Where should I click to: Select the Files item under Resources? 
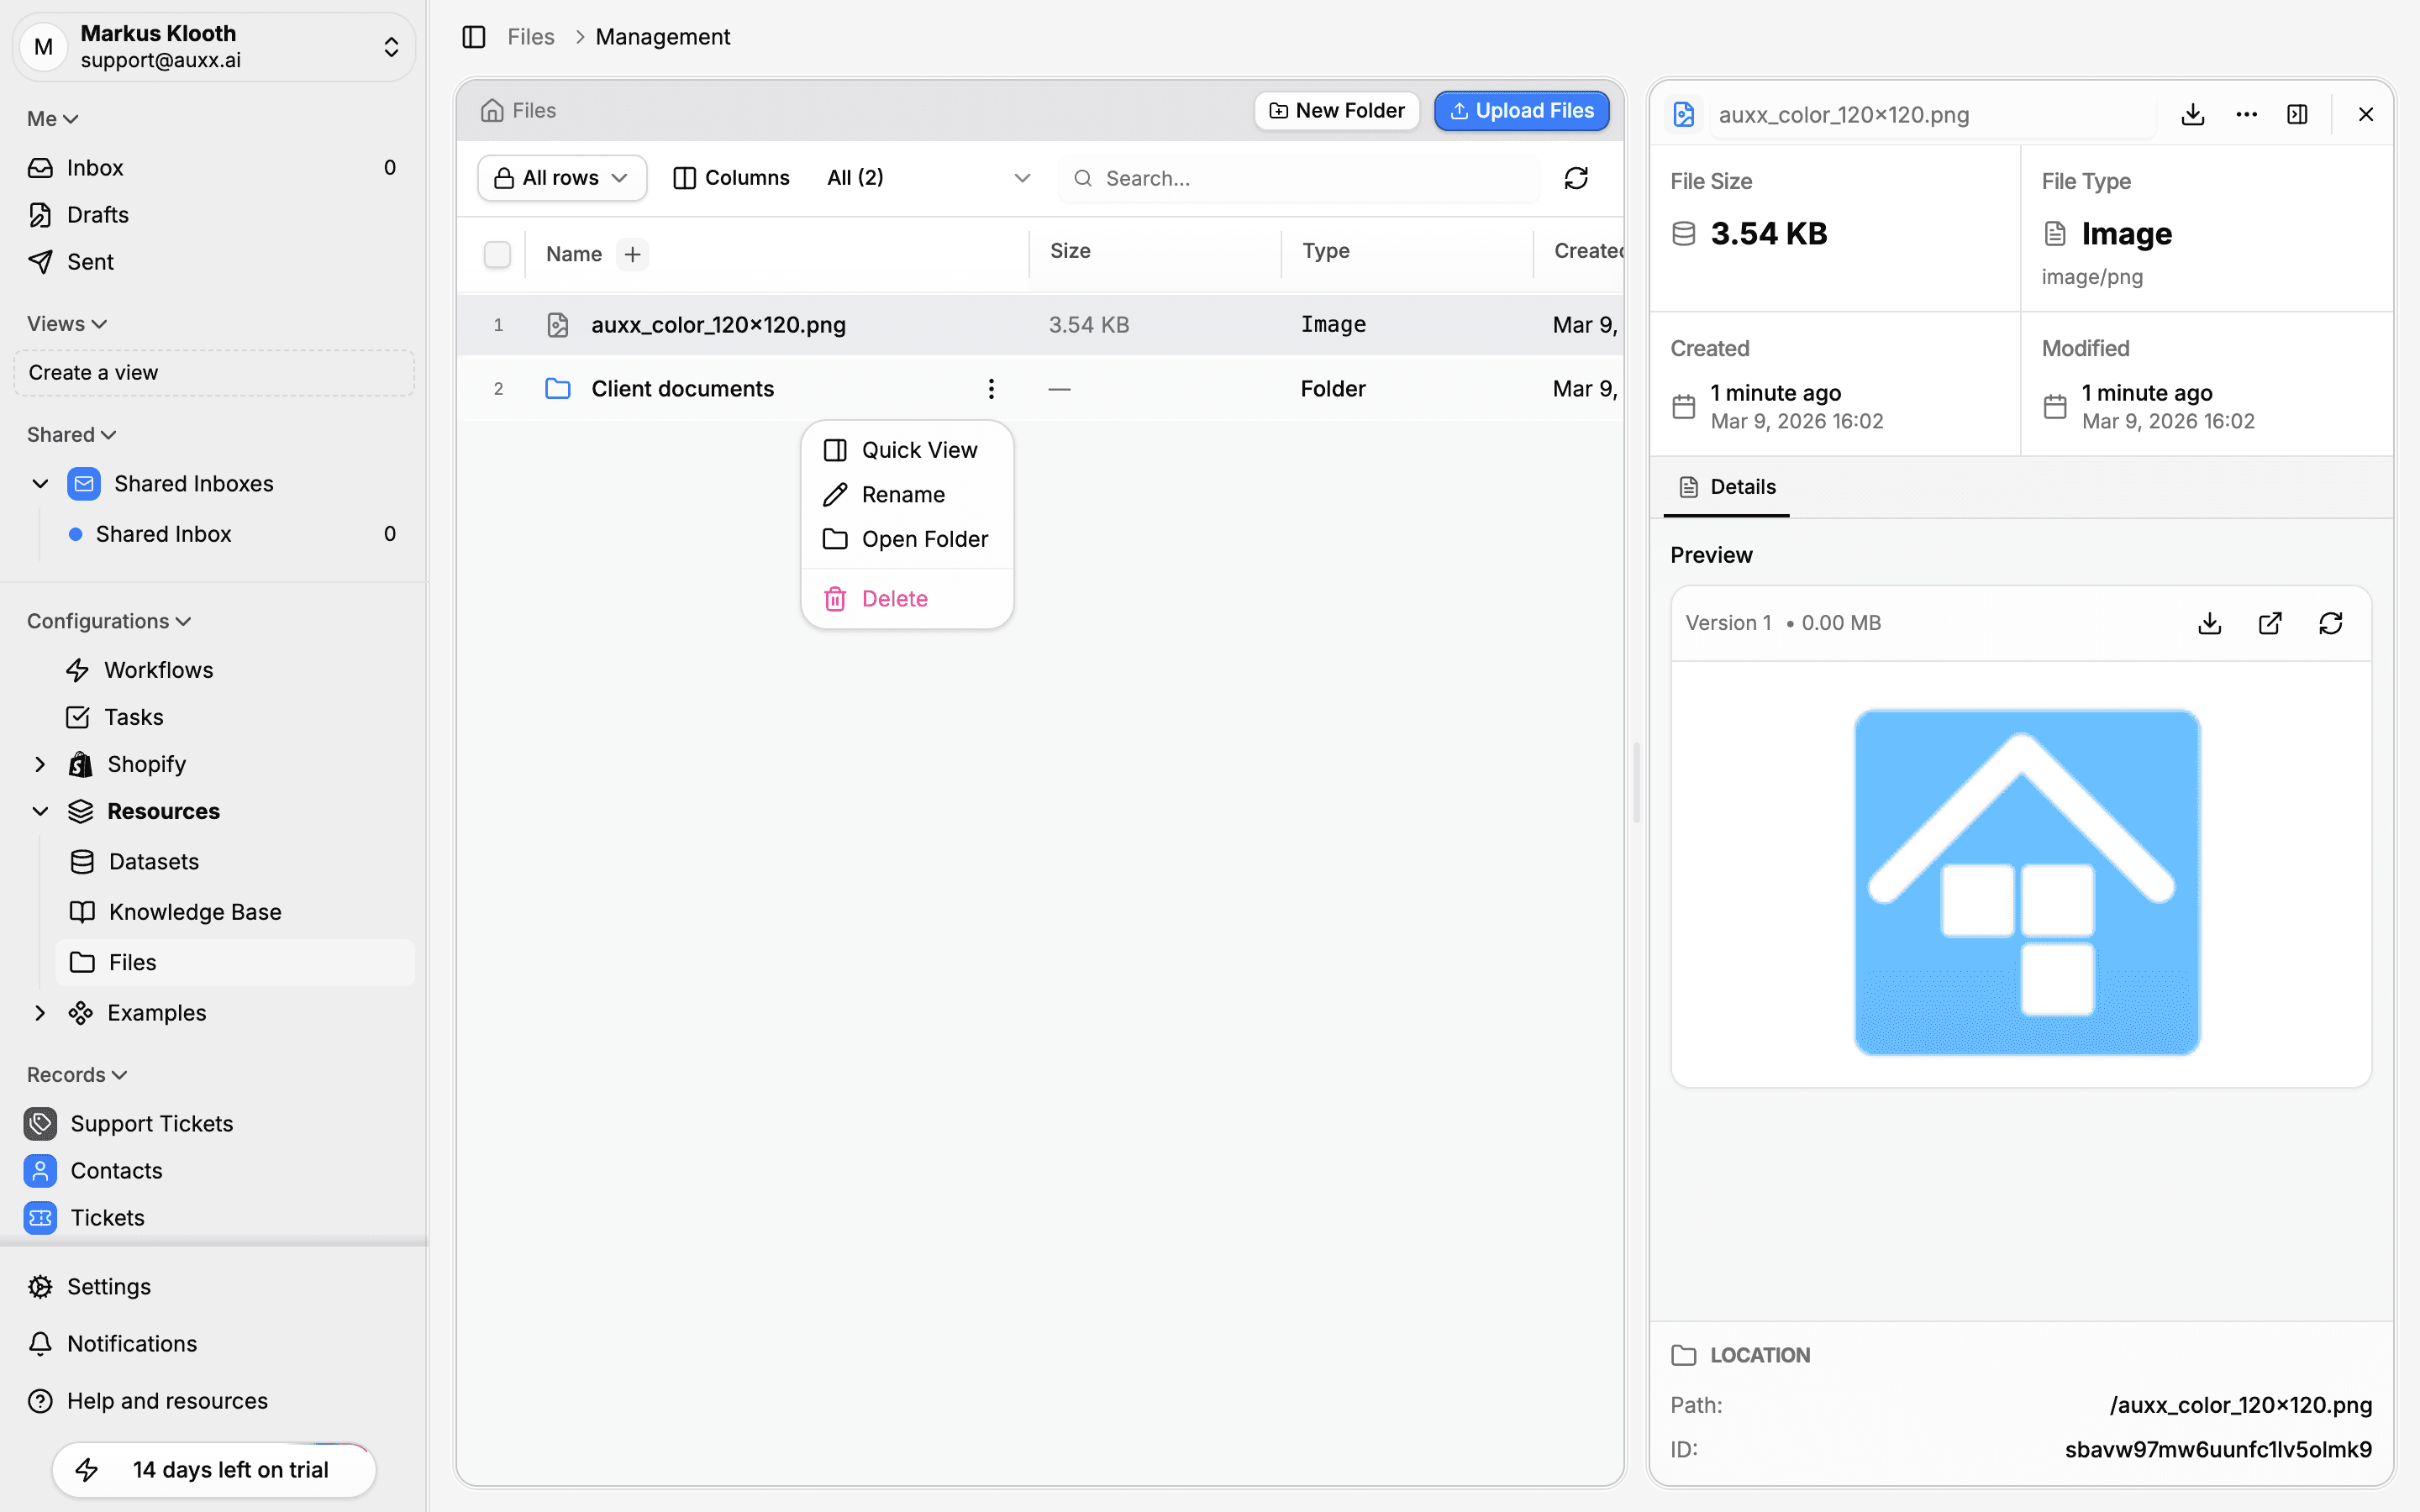[x=234, y=962]
